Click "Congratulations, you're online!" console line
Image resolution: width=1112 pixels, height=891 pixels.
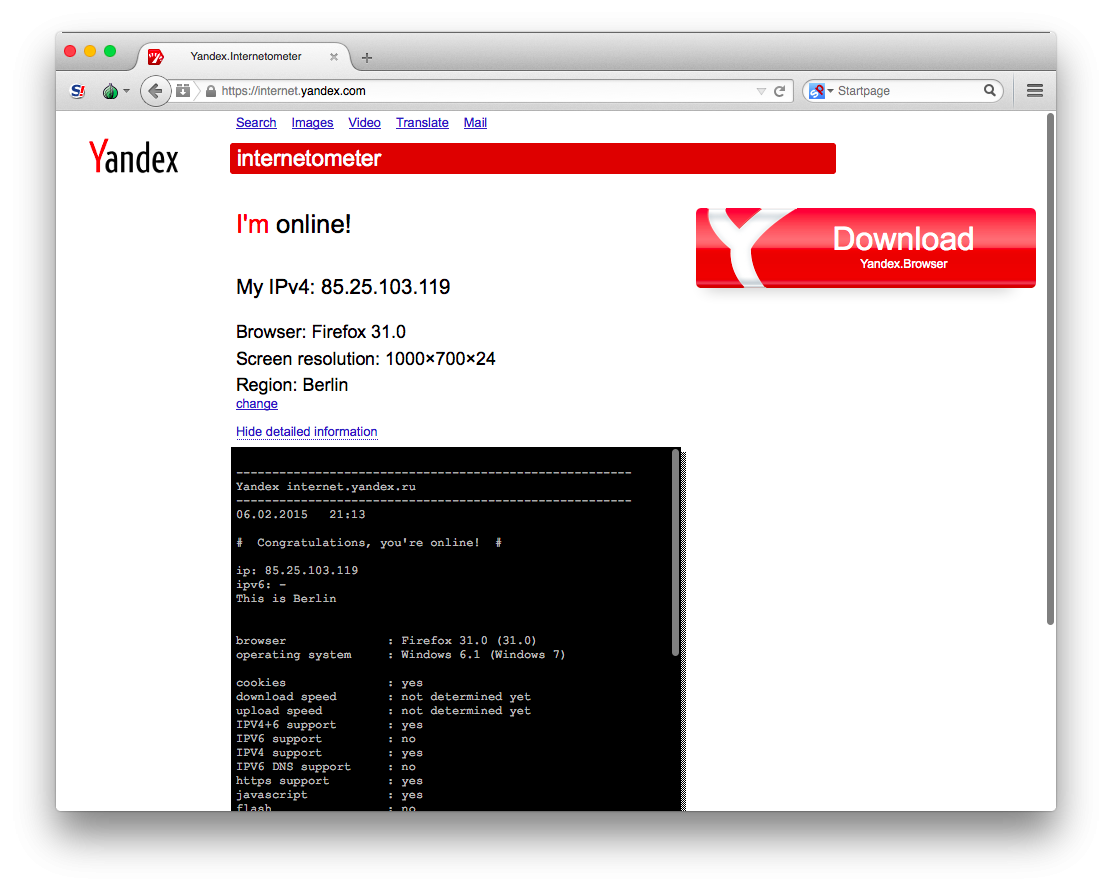tap(369, 543)
